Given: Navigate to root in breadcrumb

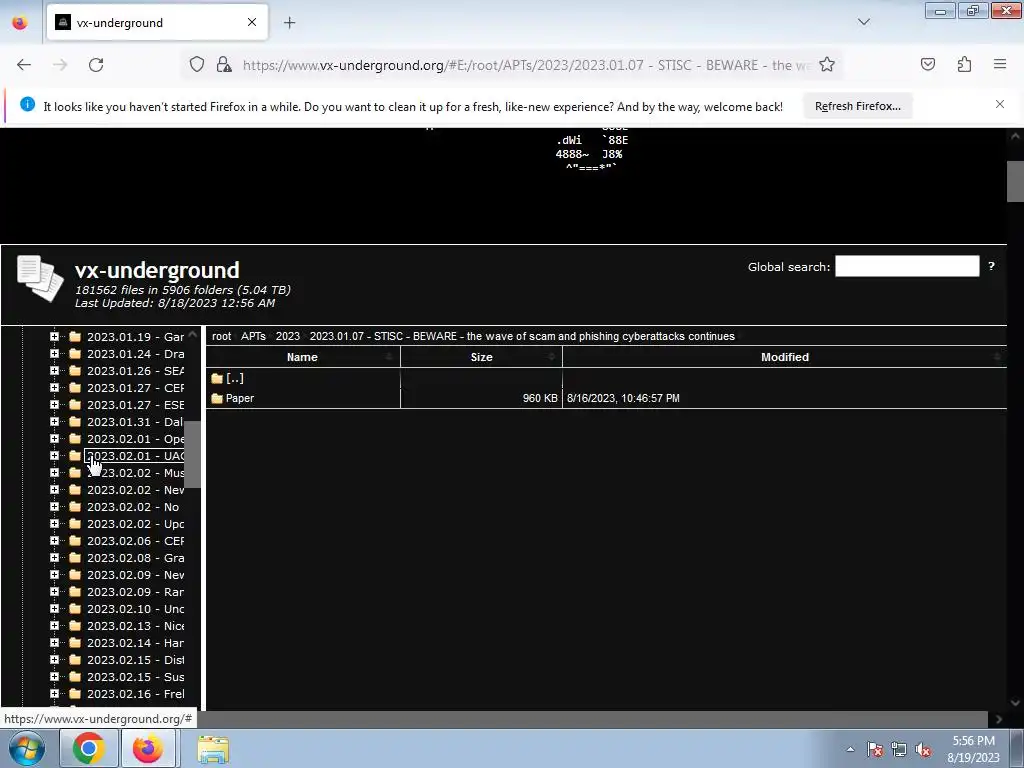Looking at the screenshot, I should [221, 336].
